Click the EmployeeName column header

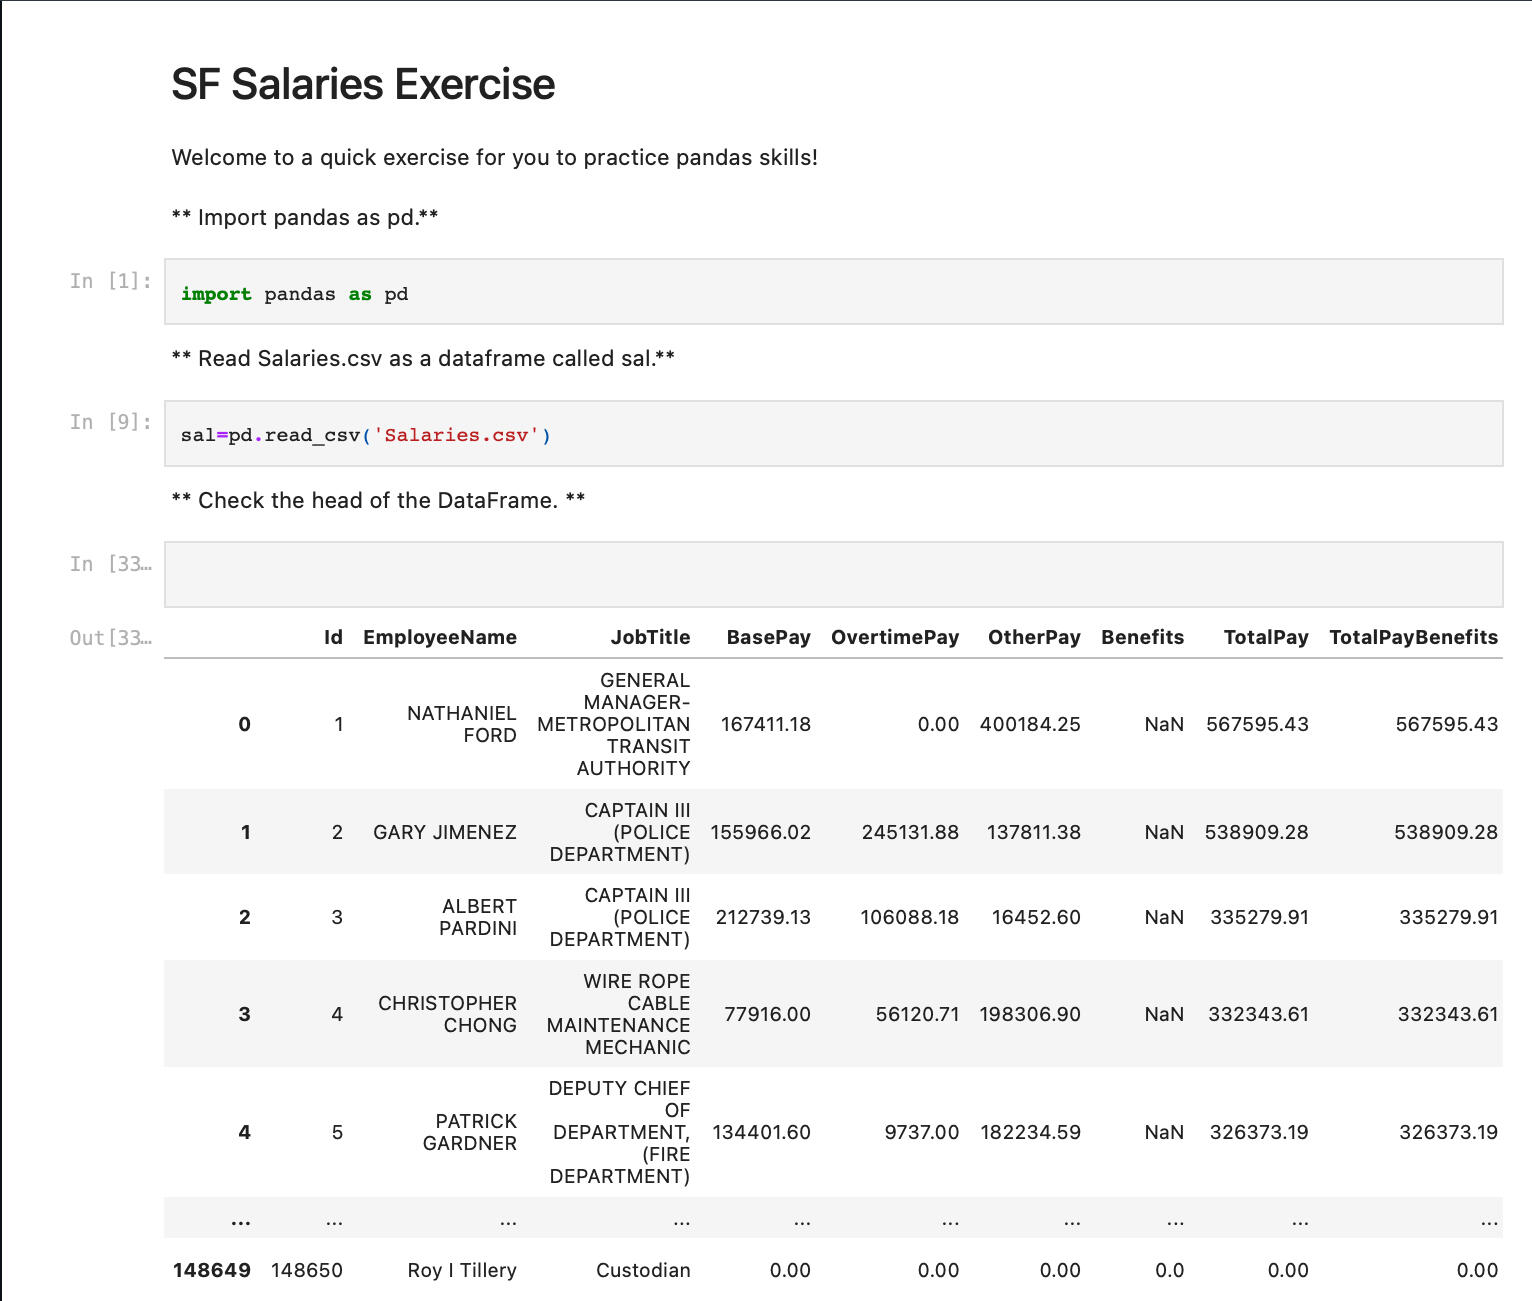coord(439,637)
